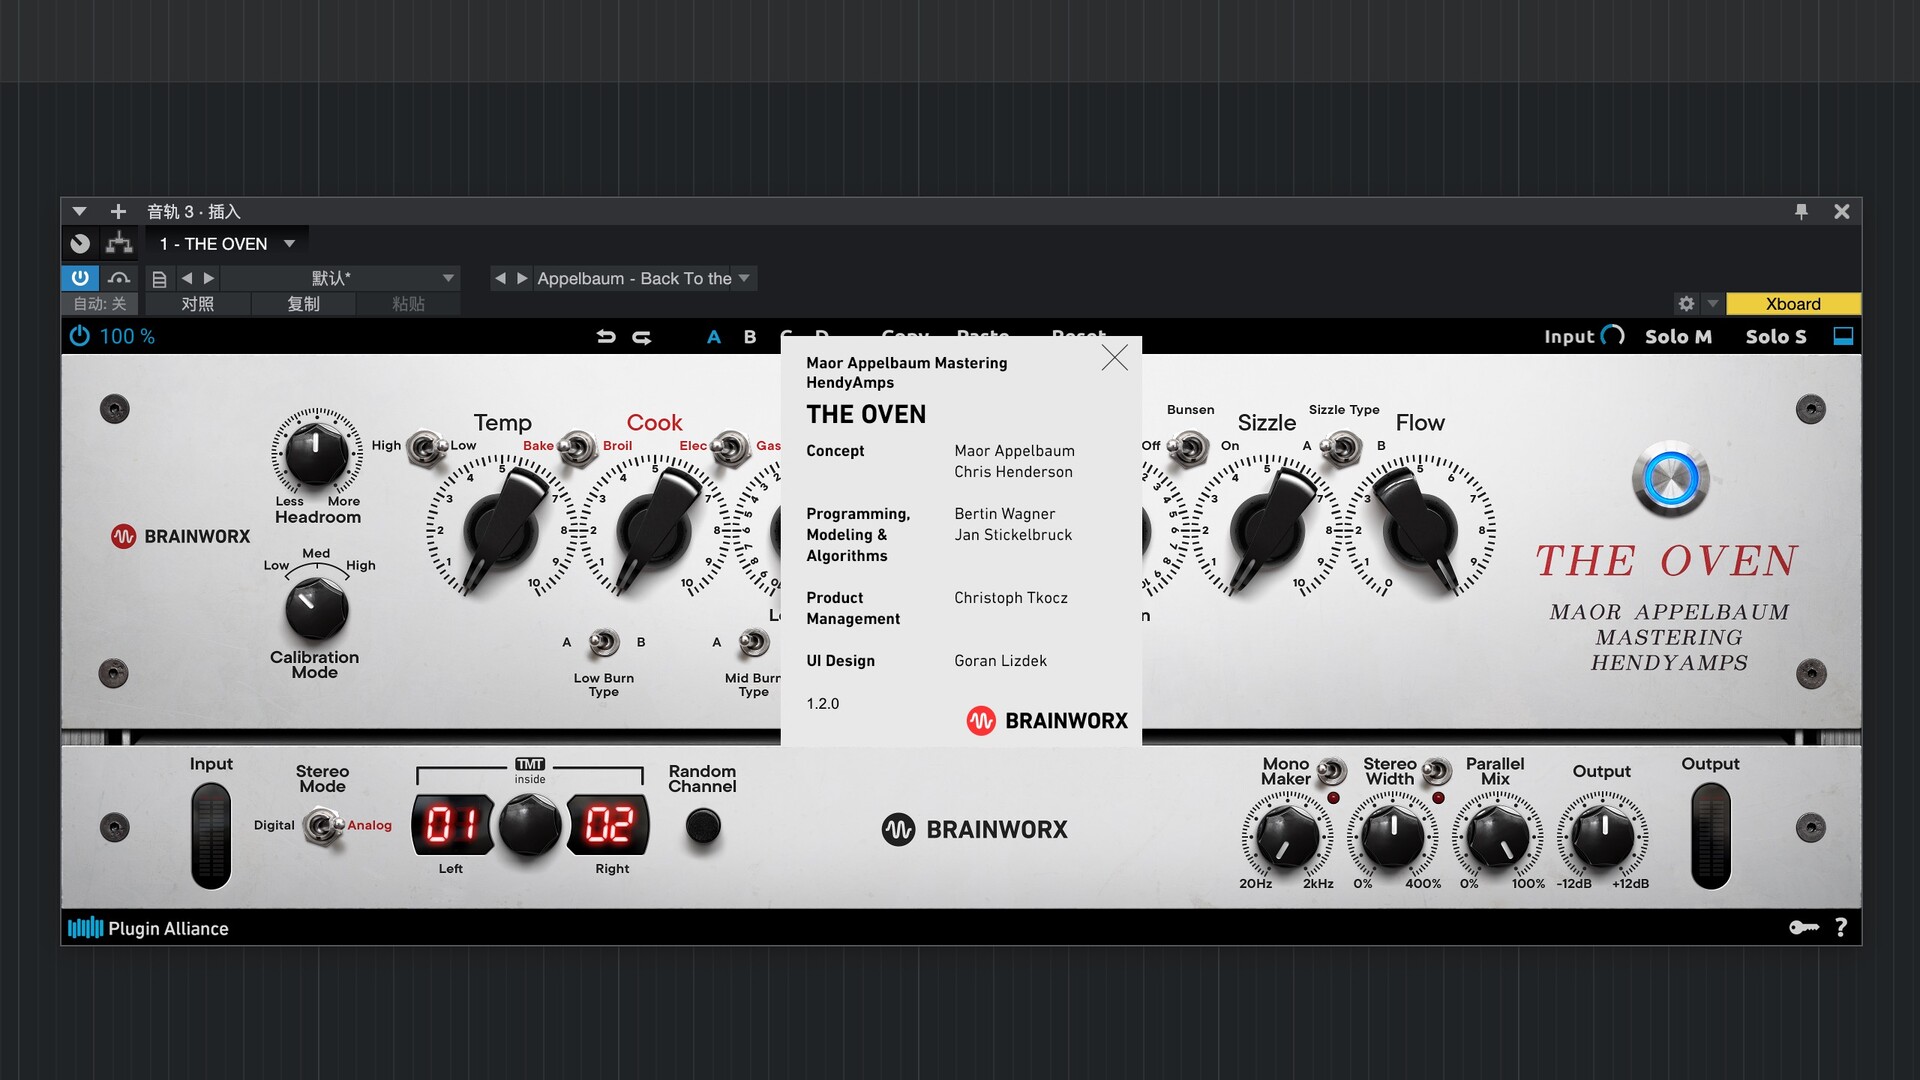
Task: Click the Random Channel black button
Action: 703,826
